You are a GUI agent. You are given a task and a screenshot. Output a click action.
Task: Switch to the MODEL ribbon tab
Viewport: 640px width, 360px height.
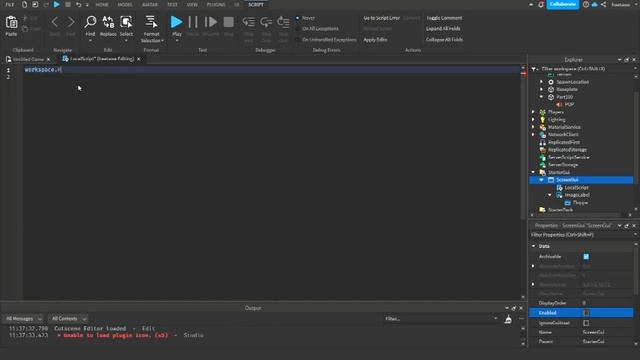point(125,4)
